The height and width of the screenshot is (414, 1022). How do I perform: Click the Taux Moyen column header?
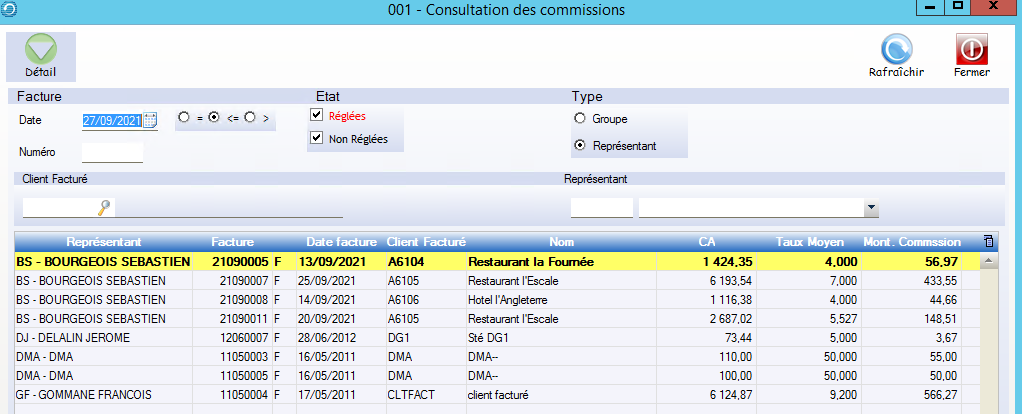tap(811, 241)
